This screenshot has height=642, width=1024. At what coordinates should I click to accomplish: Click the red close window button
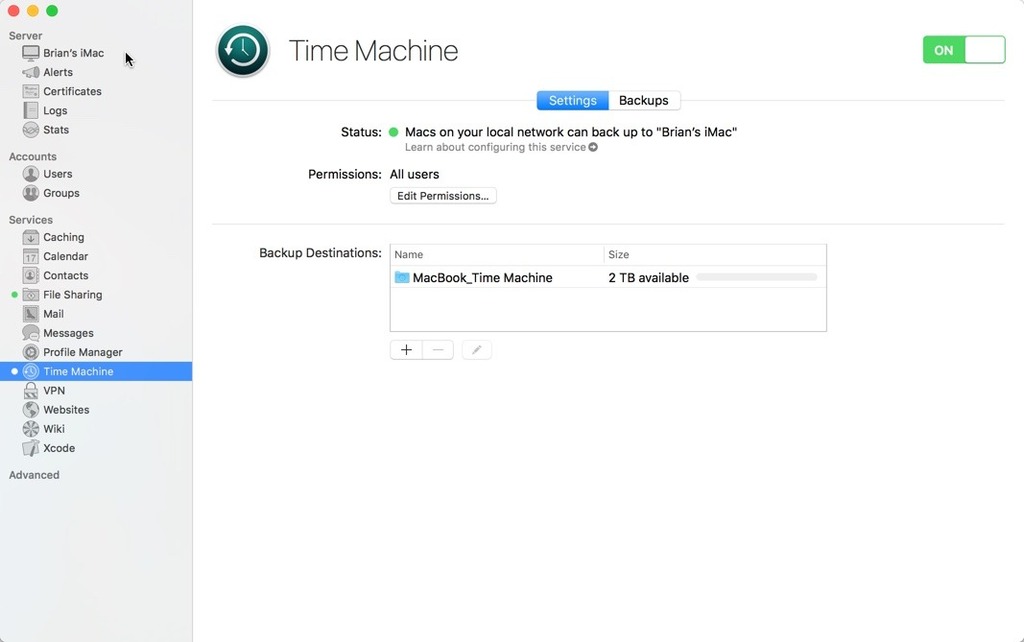(x=13, y=11)
